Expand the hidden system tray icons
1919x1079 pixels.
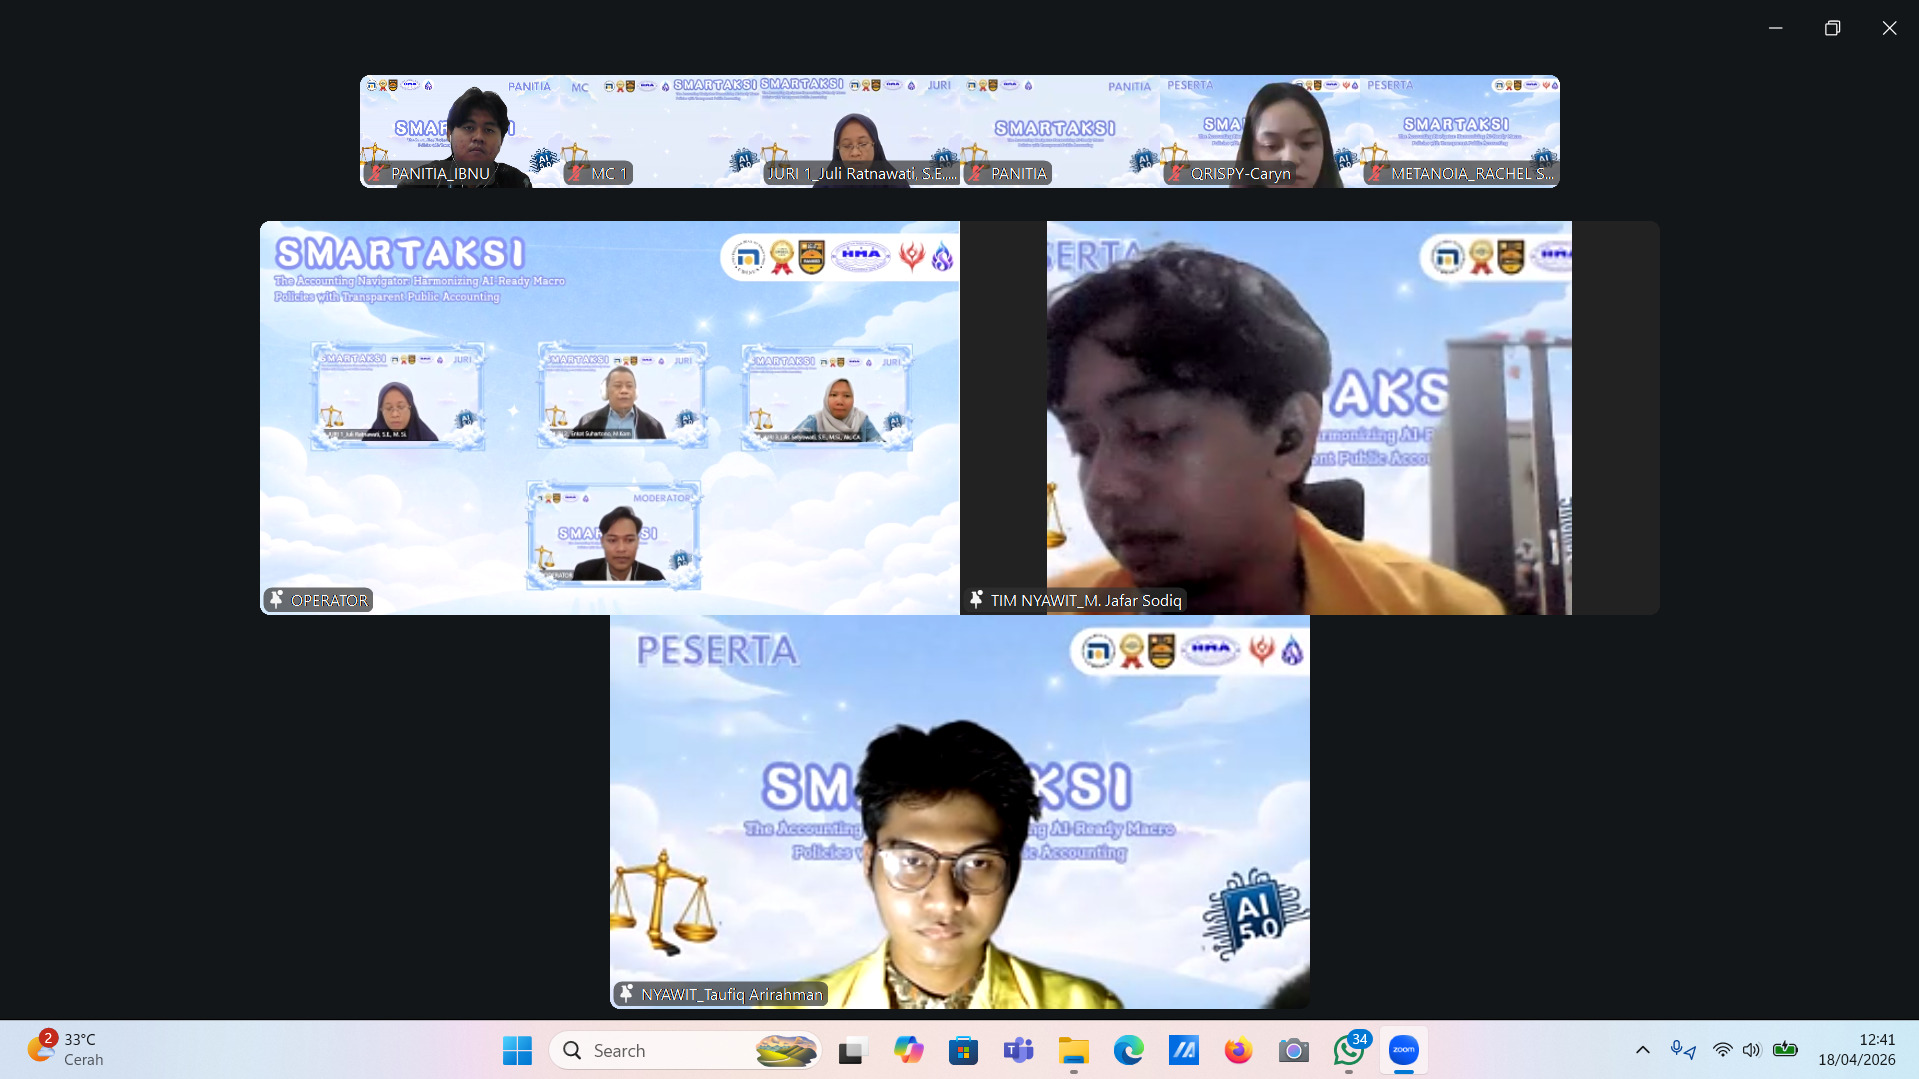tap(1642, 1050)
